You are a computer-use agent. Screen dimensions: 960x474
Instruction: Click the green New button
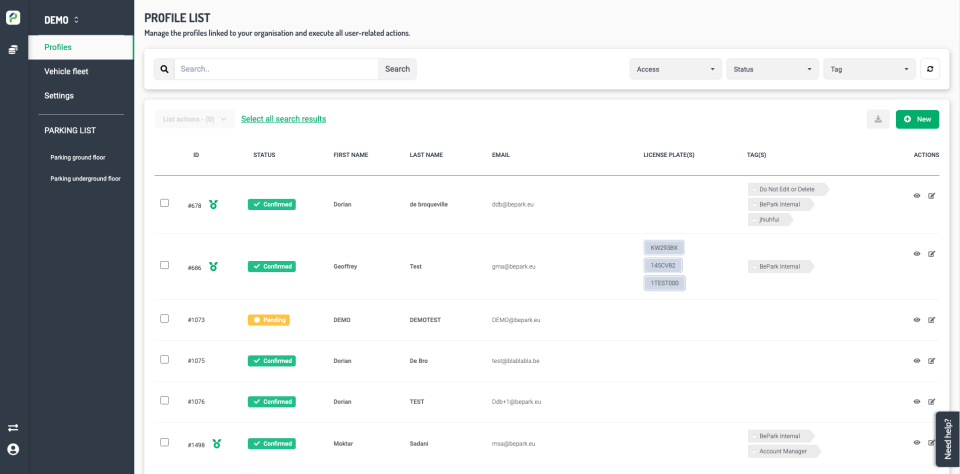pyautogui.click(x=917, y=119)
